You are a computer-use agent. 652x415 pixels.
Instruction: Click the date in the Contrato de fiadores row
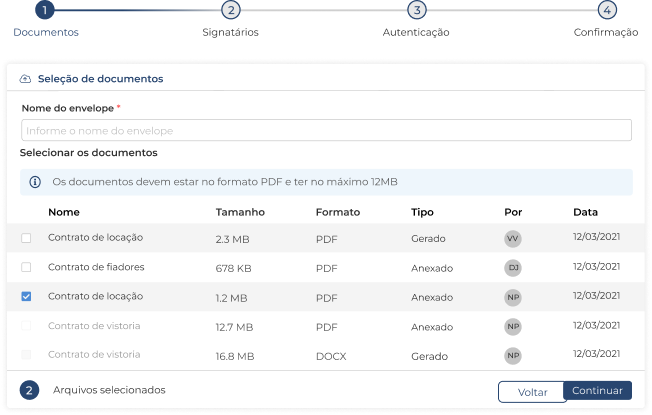pos(596,266)
